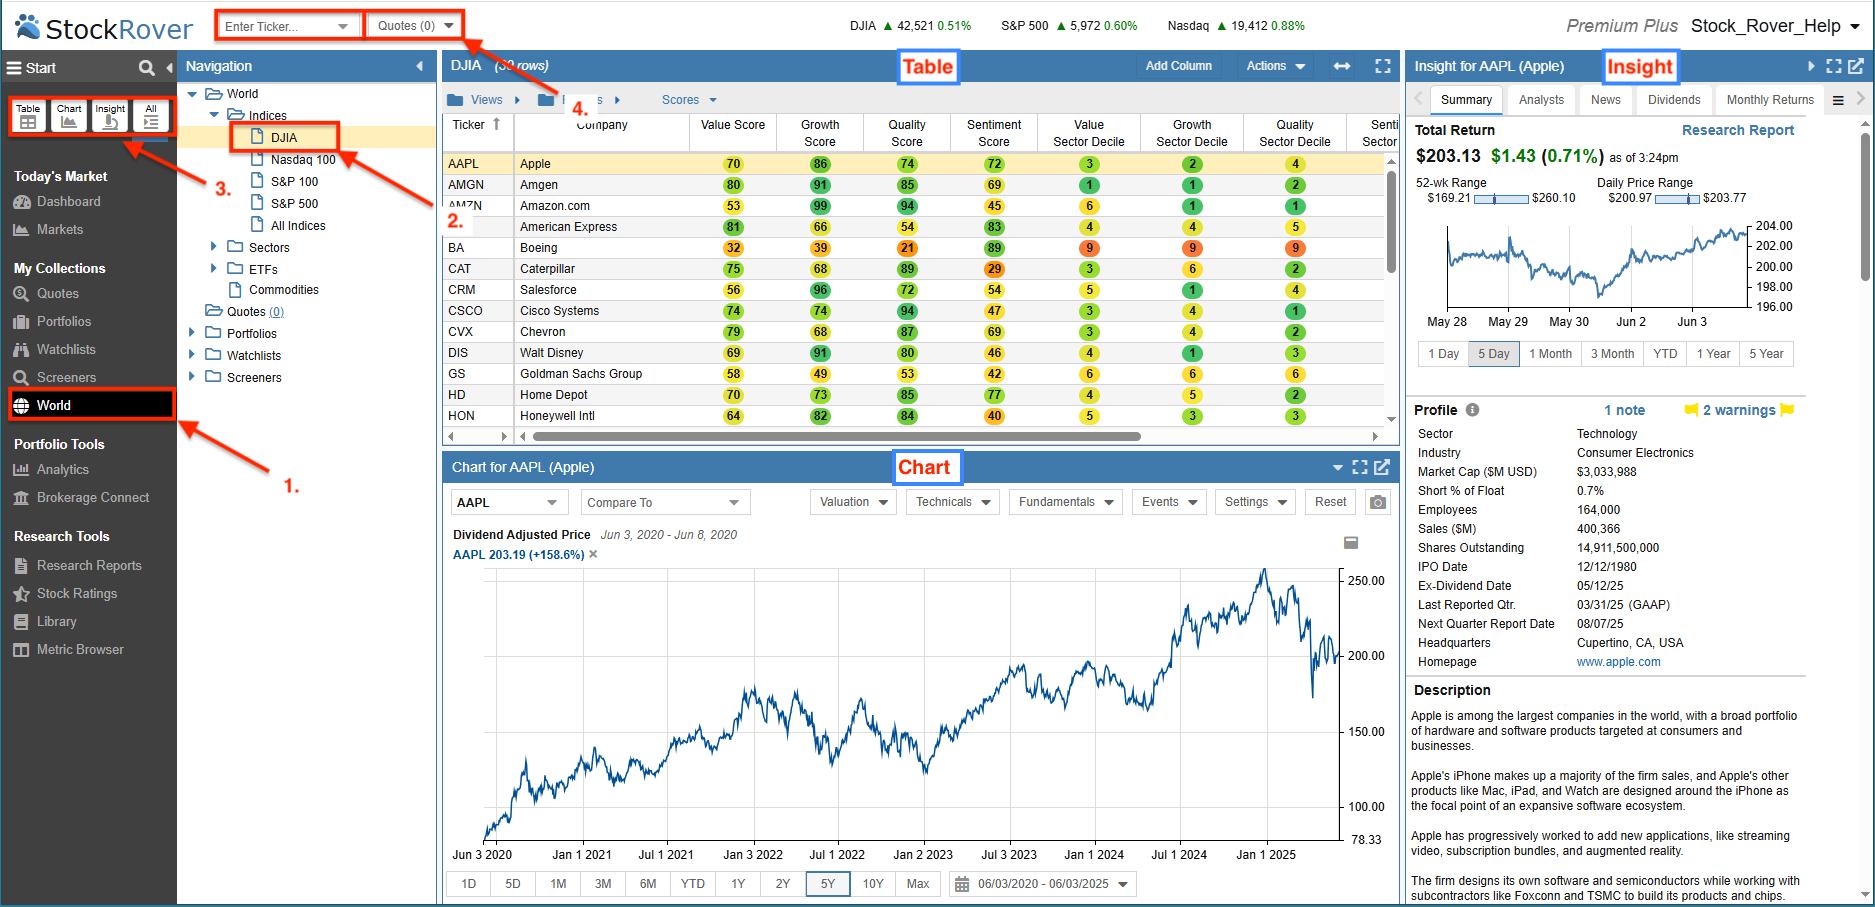Click the Insight layout icon in the Start panel
The width and height of the screenshot is (1875, 907).
point(110,116)
